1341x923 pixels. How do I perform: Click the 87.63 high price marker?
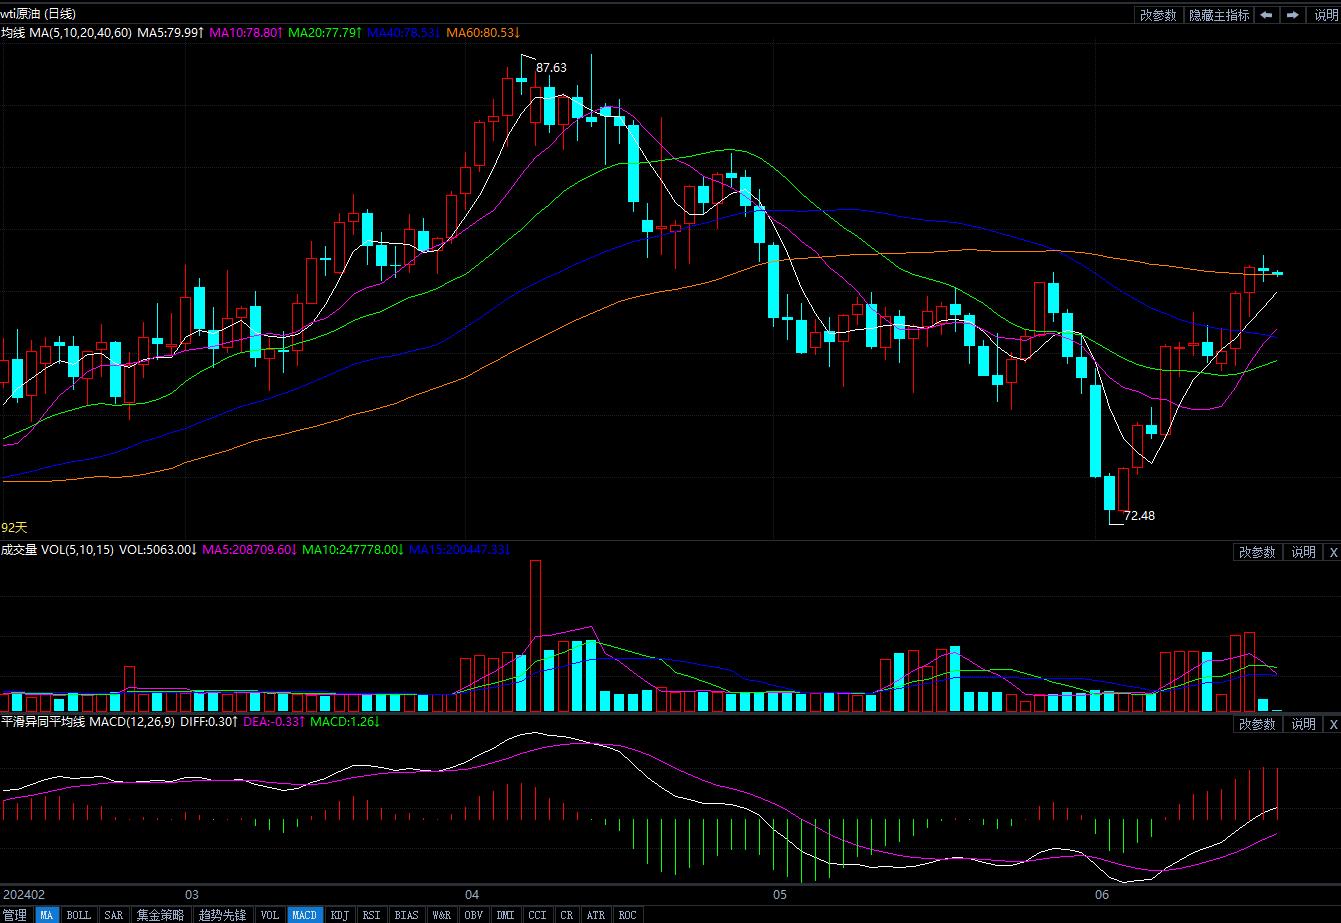point(551,67)
